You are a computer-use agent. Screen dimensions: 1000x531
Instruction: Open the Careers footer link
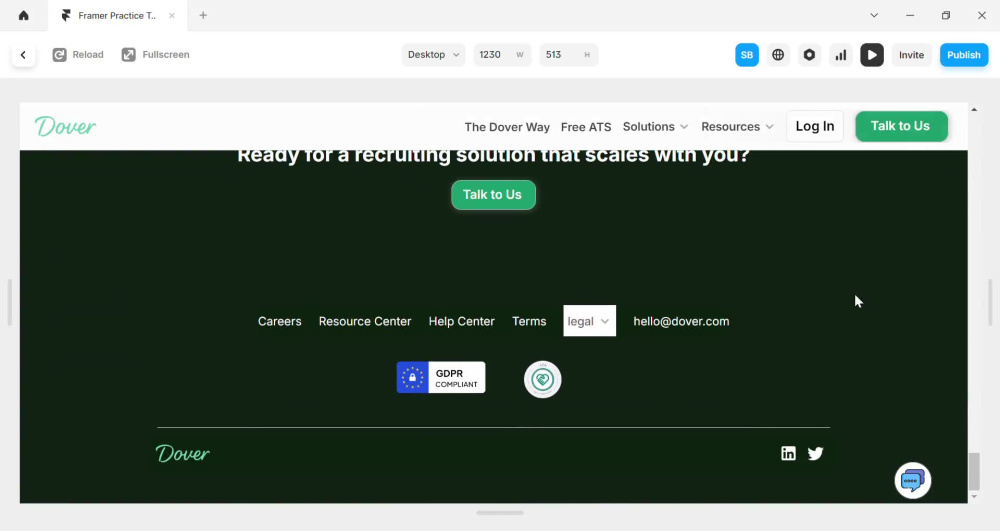tap(279, 321)
